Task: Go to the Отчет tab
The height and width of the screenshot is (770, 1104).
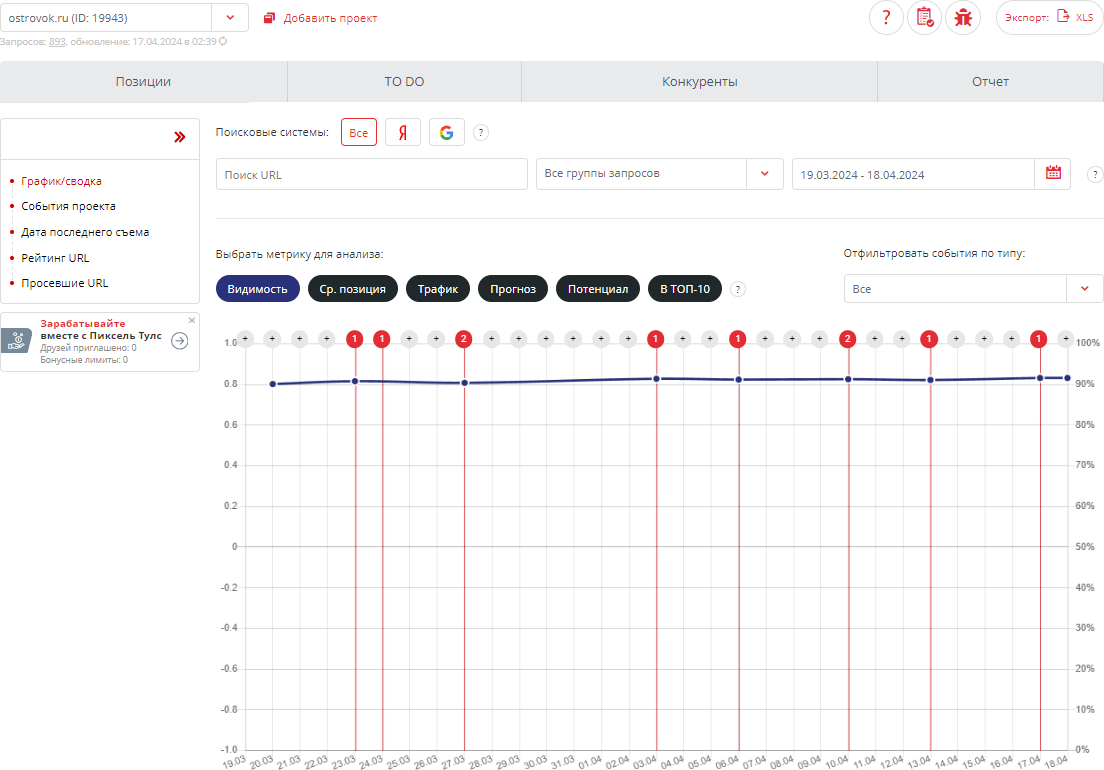Action: point(990,82)
